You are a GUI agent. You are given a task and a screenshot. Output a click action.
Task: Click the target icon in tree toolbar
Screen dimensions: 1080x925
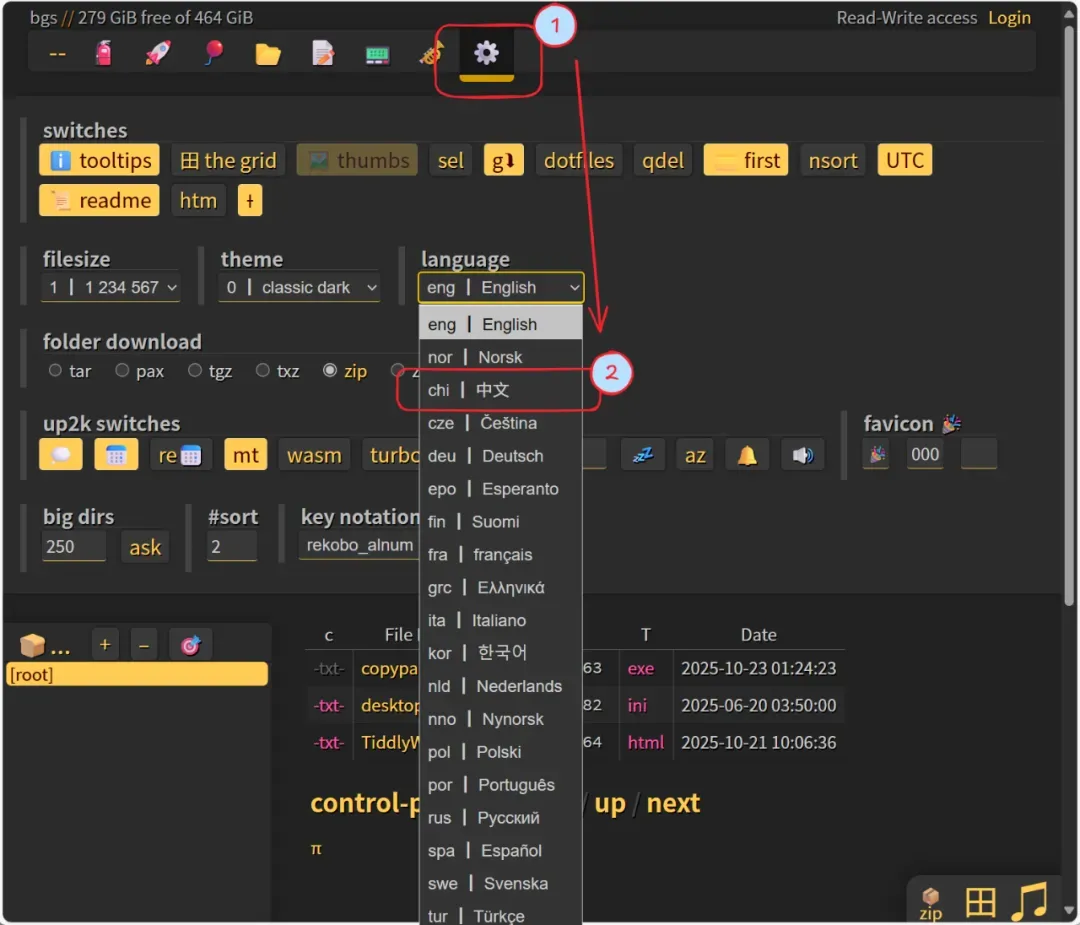[x=191, y=645]
